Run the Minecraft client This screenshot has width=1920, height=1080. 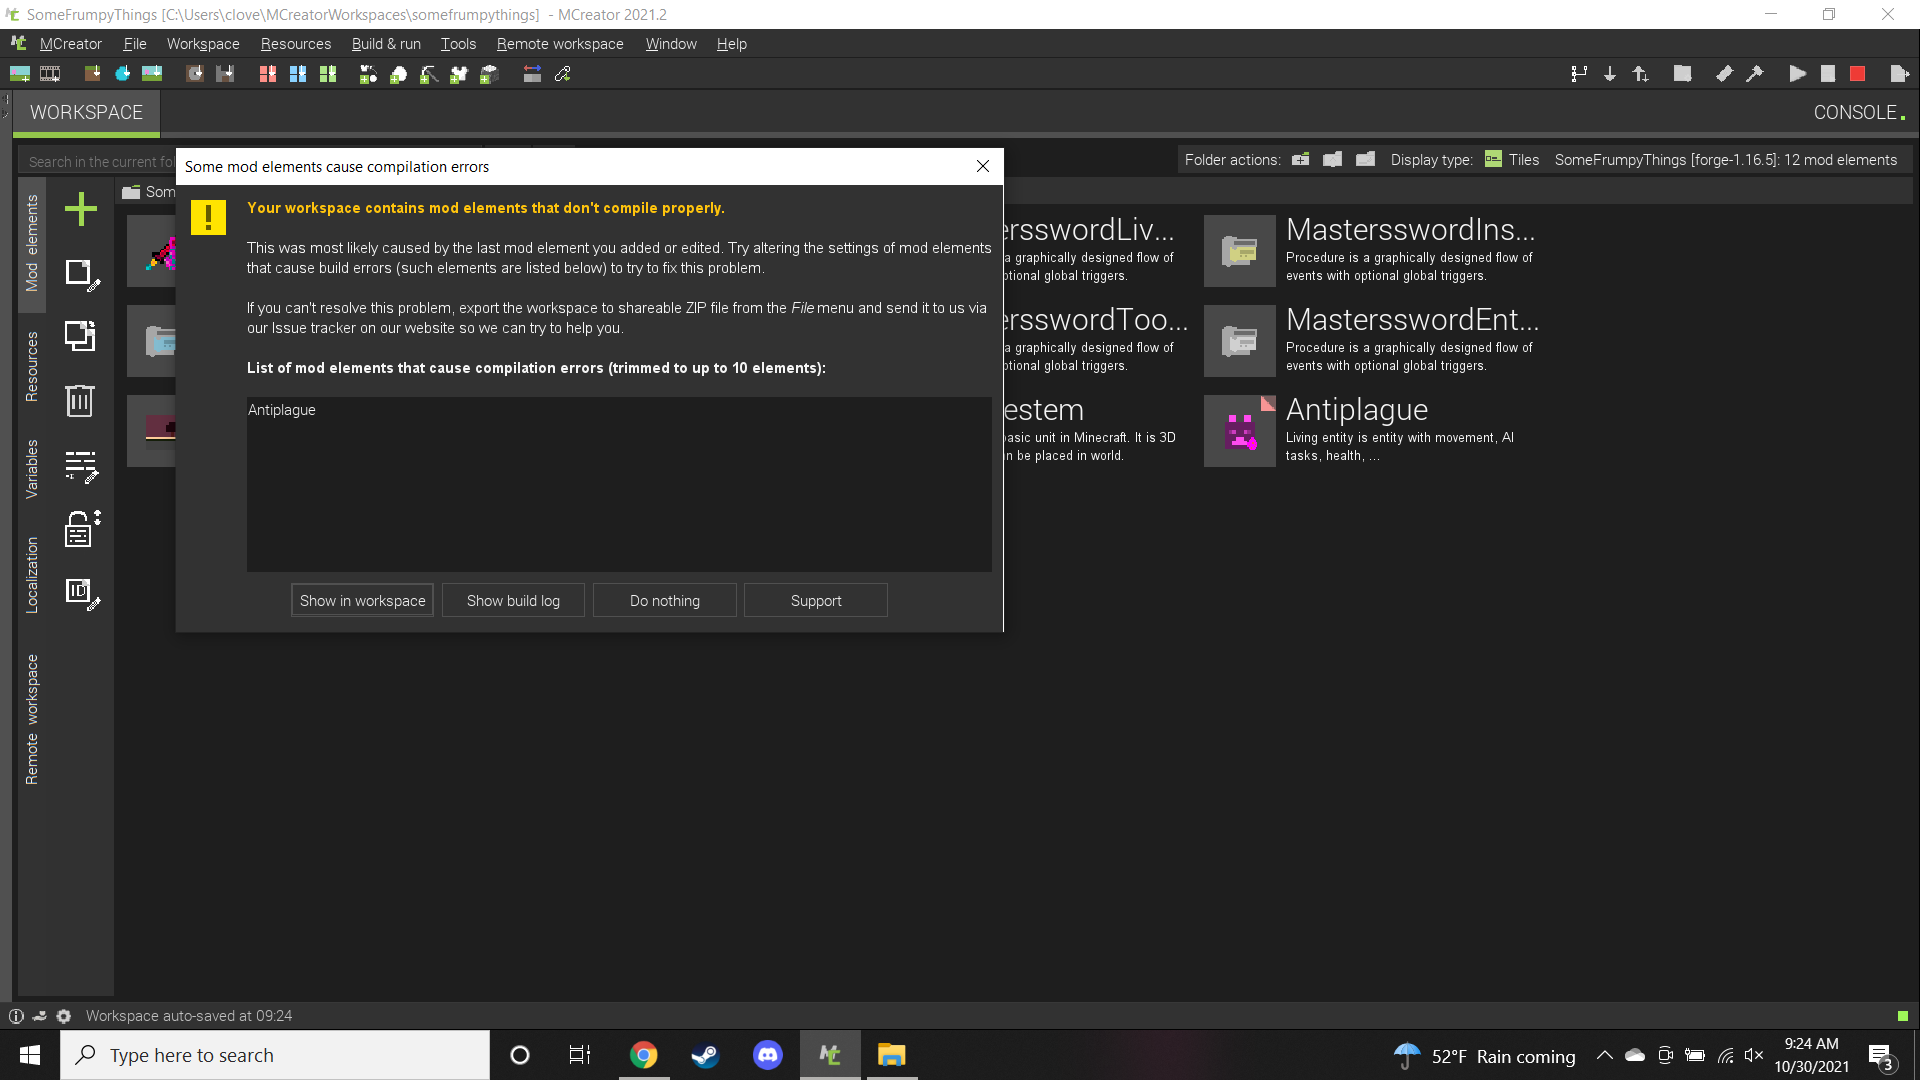tap(1797, 73)
